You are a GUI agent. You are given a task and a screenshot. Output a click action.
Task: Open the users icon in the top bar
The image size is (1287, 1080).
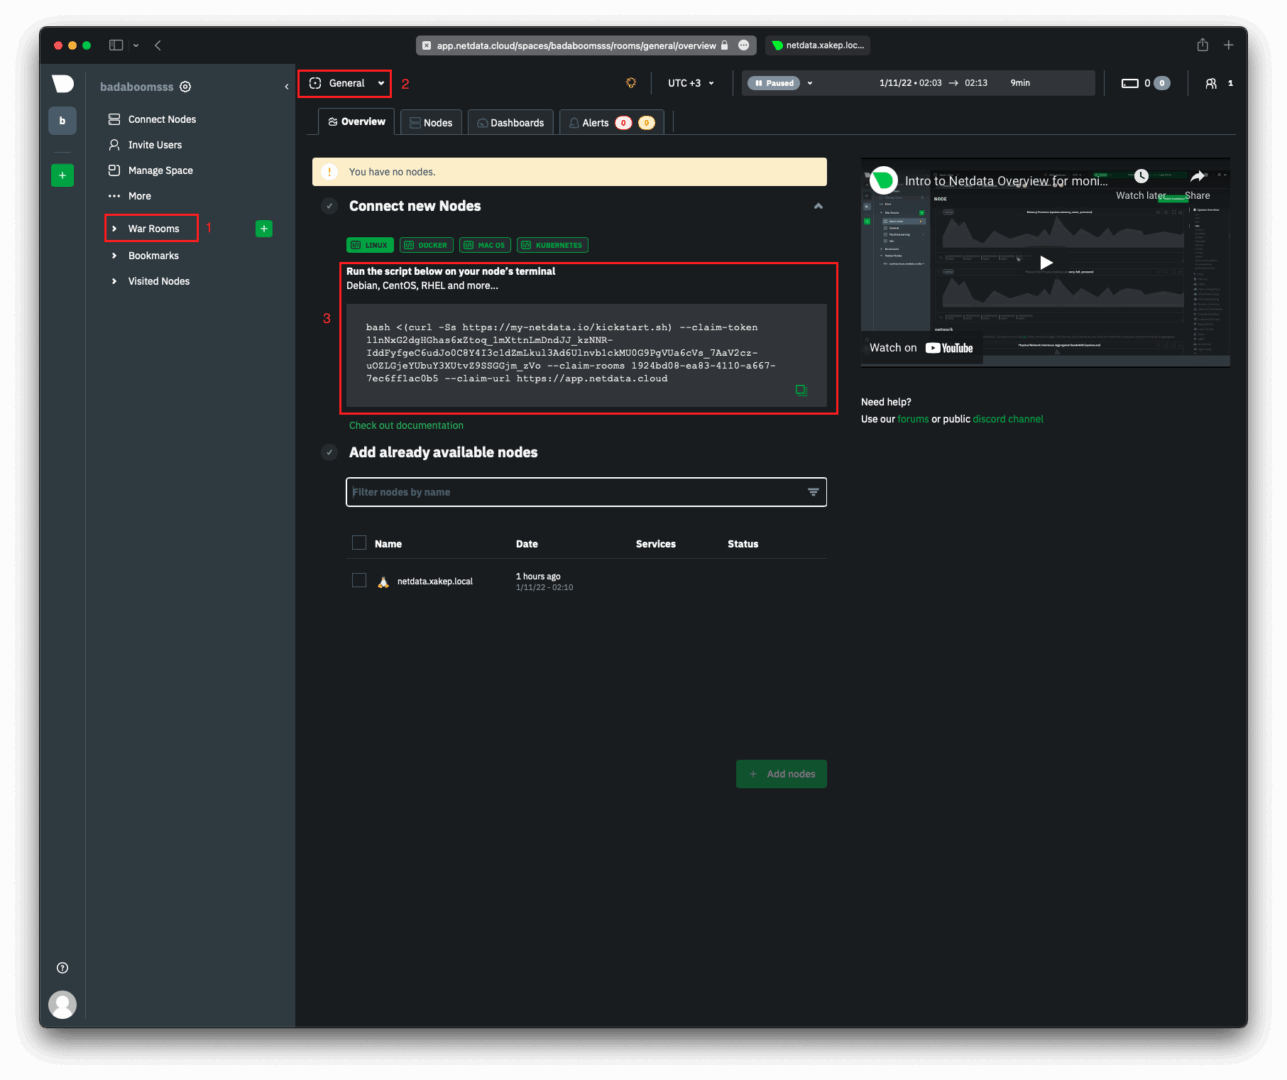(1211, 83)
